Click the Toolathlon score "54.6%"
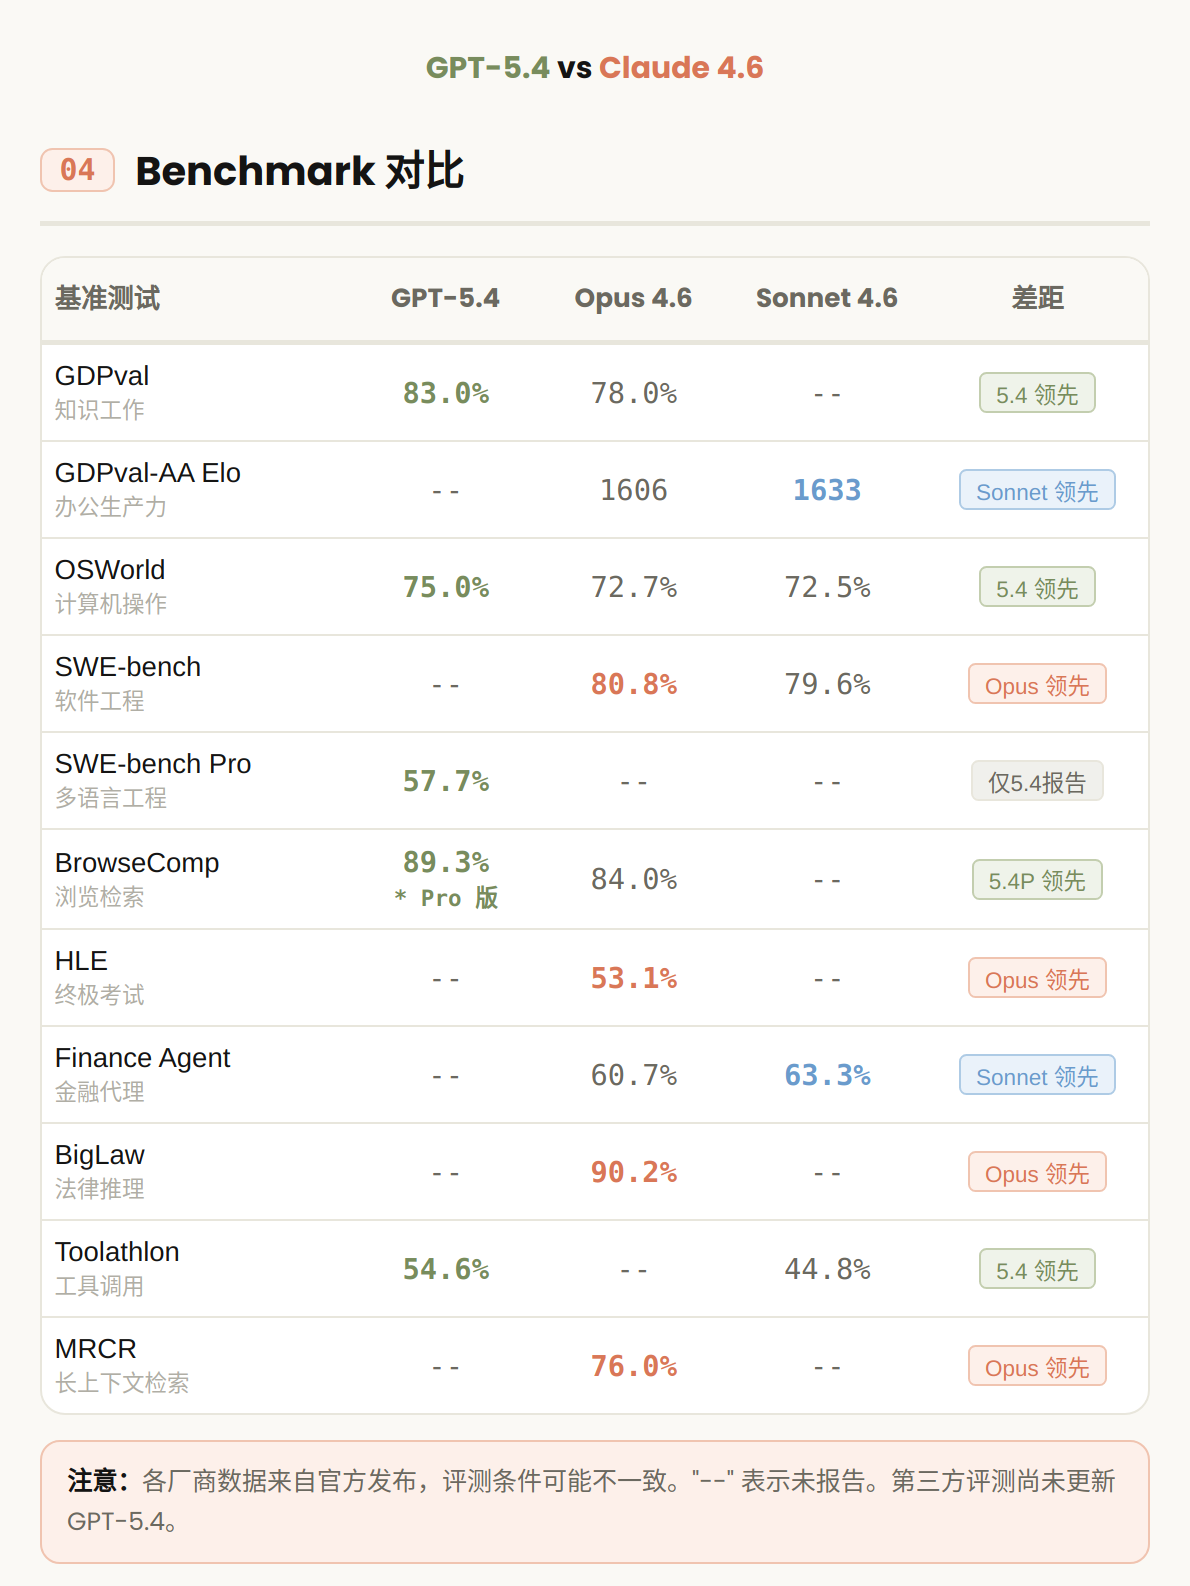This screenshot has width=1190, height=1586. coord(446,1269)
